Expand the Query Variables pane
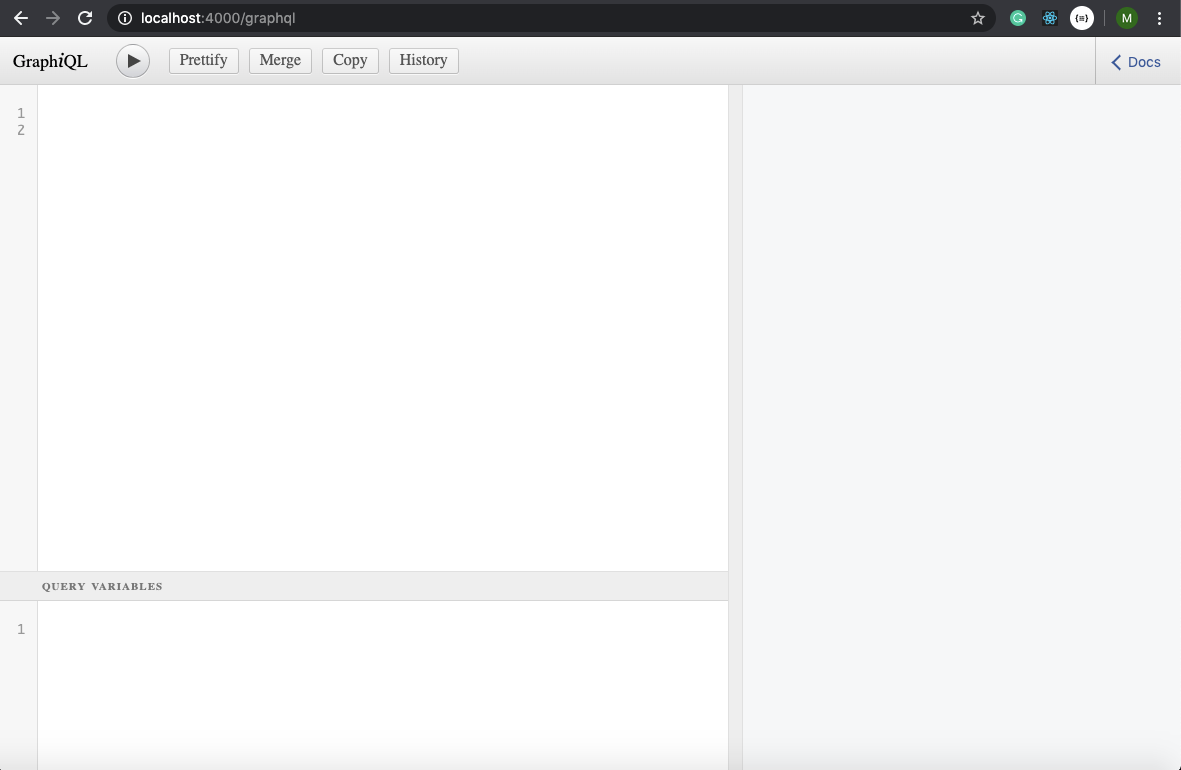1181x770 pixels. [x=102, y=586]
